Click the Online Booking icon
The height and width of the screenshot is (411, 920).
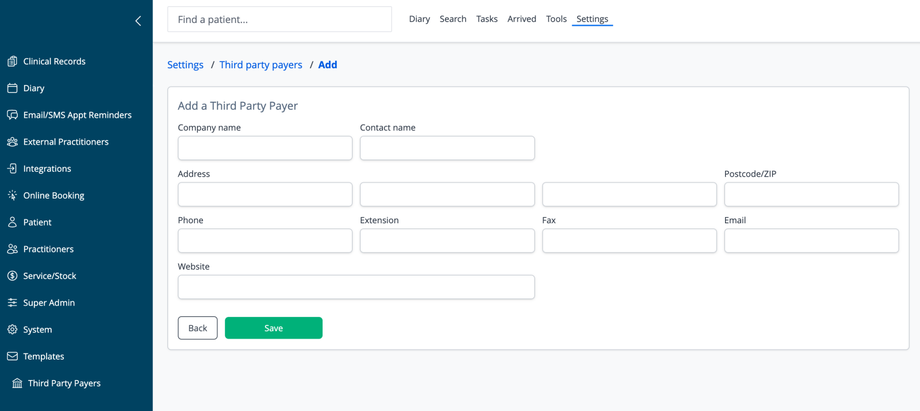click(x=12, y=196)
